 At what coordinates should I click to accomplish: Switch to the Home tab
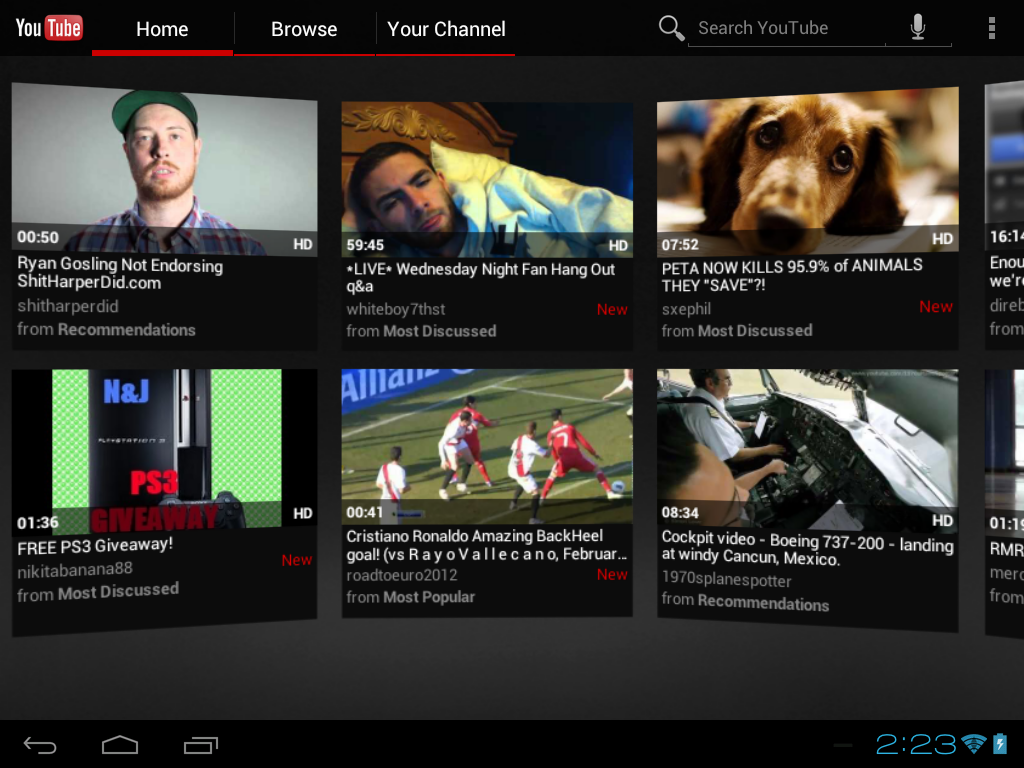162,29
